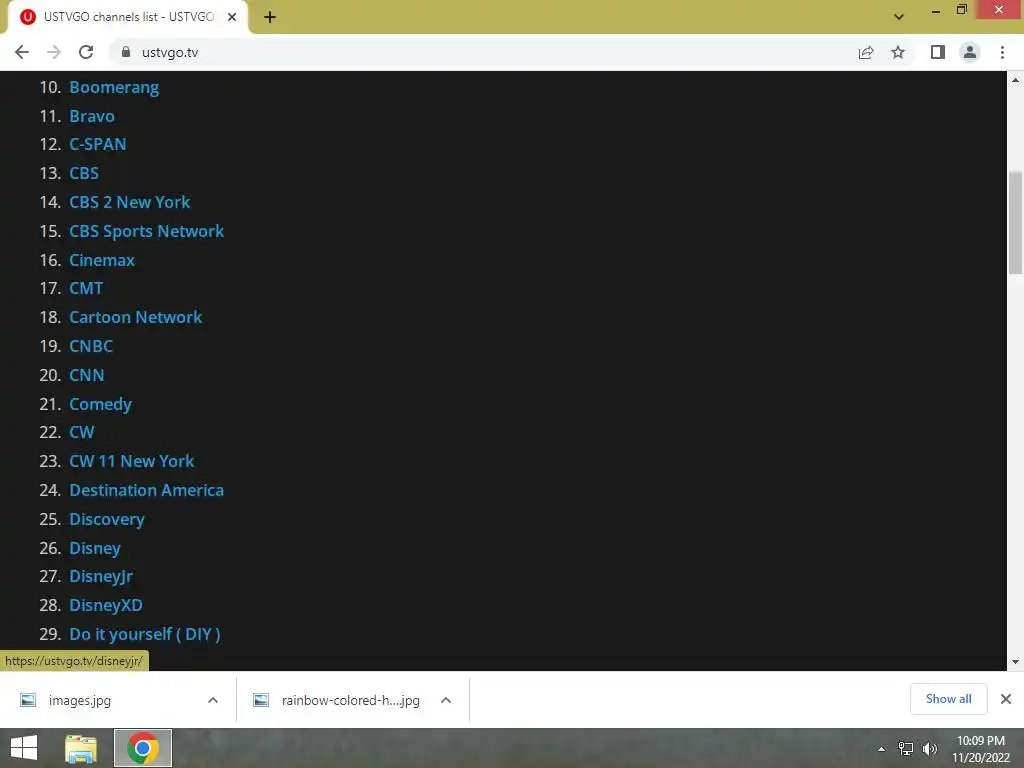Click the forward navigation arrow
This screenshot has height=768, width=1024.
(x=54, y=52)
